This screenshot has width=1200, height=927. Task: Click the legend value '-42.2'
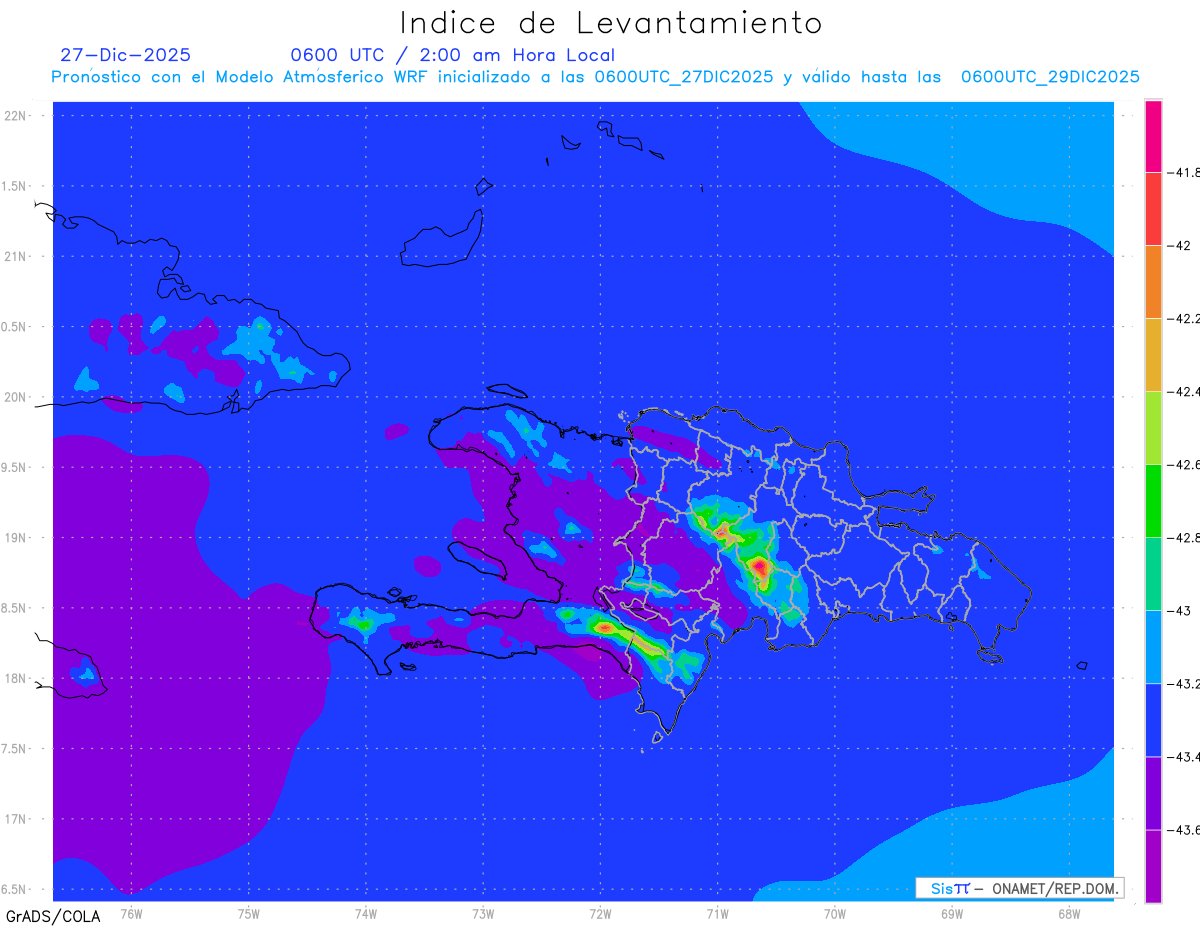click(1185, 319)
